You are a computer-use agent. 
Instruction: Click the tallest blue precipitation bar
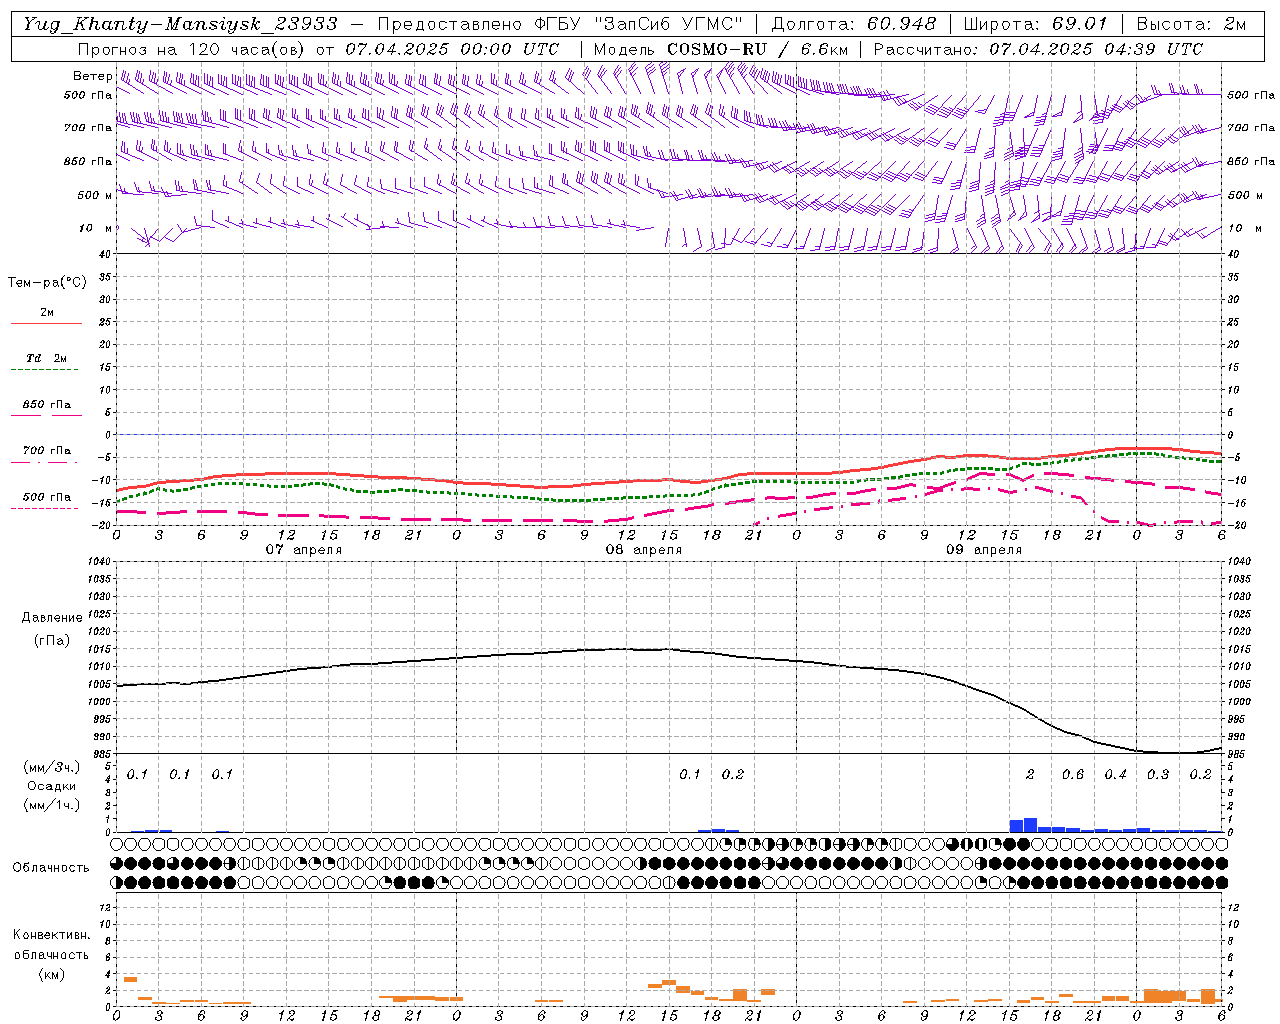(x=1030, y=825)
